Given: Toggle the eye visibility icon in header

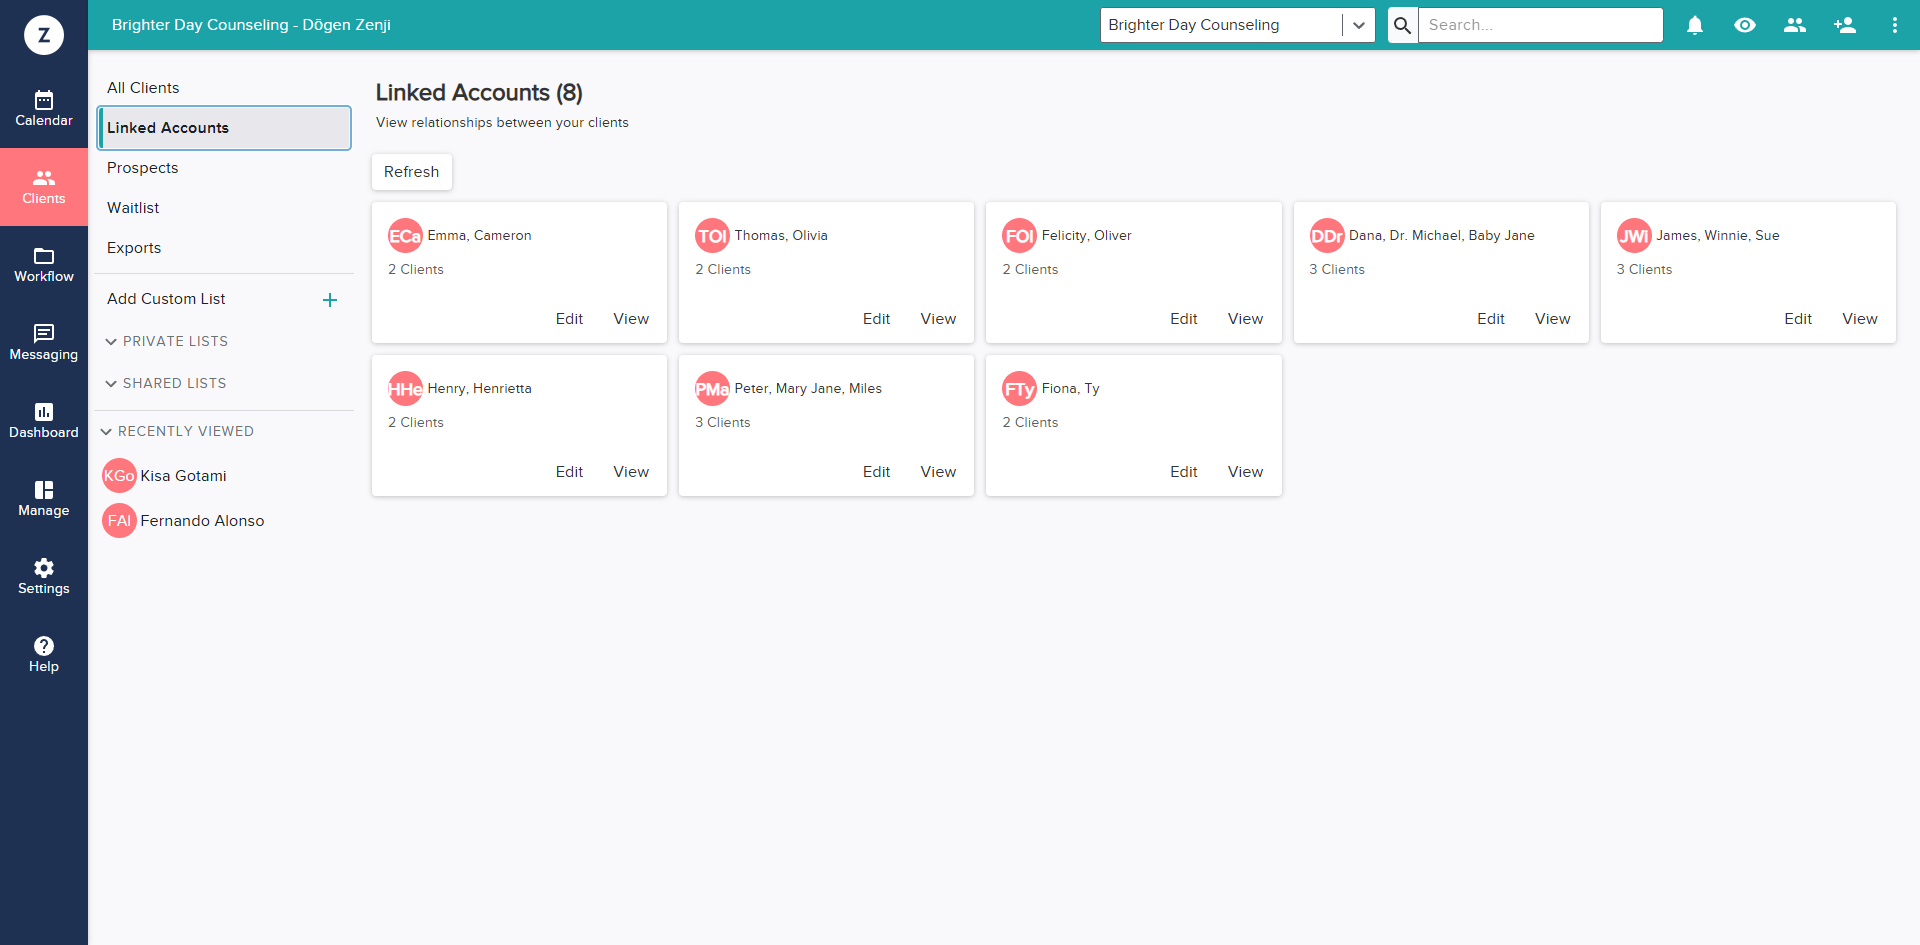Looking at the screenshot, I should click(1745, 25).
